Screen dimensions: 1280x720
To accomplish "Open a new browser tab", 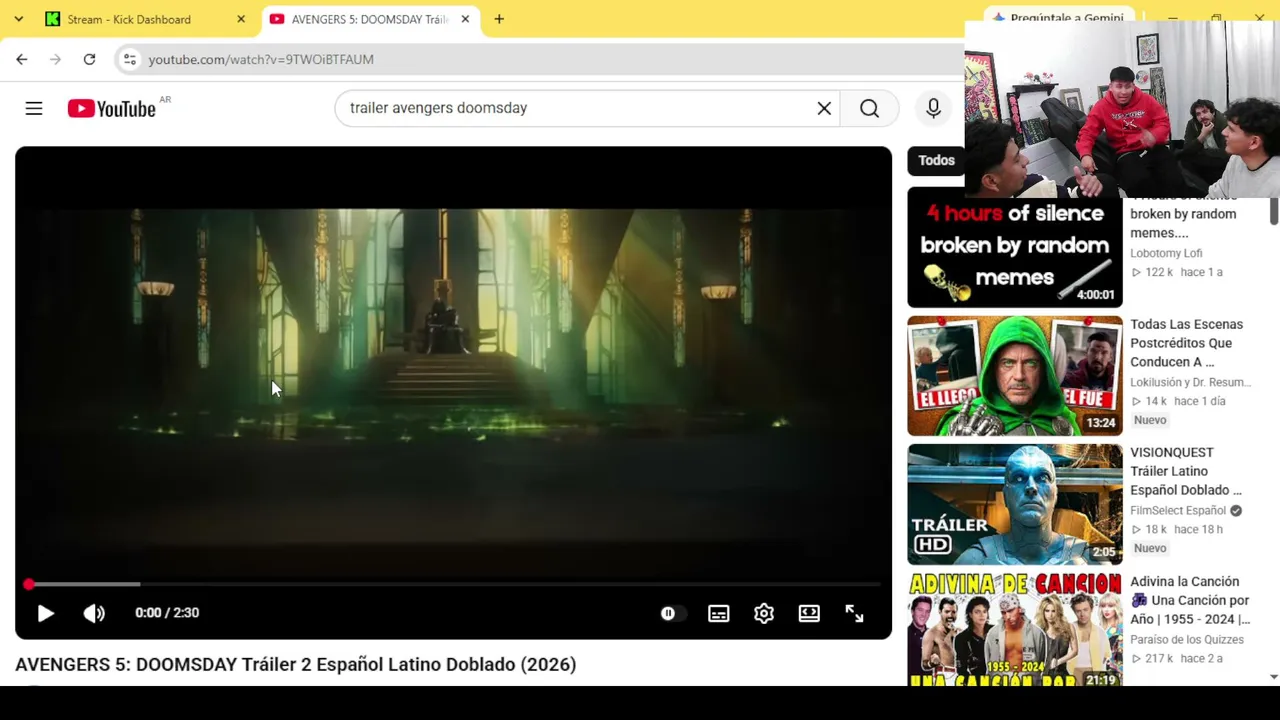I will [x=499, y=19].
